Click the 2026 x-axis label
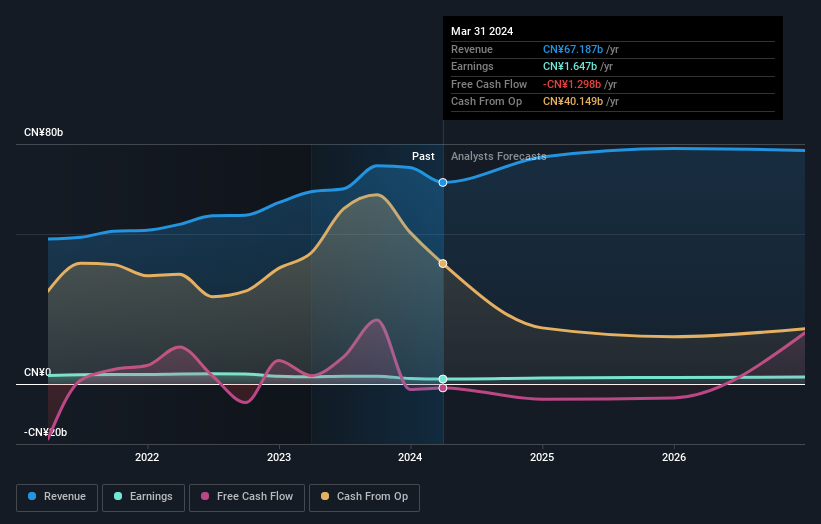This screenshot has height=524, width=821. pyautogui.click(x=674, y=457)
